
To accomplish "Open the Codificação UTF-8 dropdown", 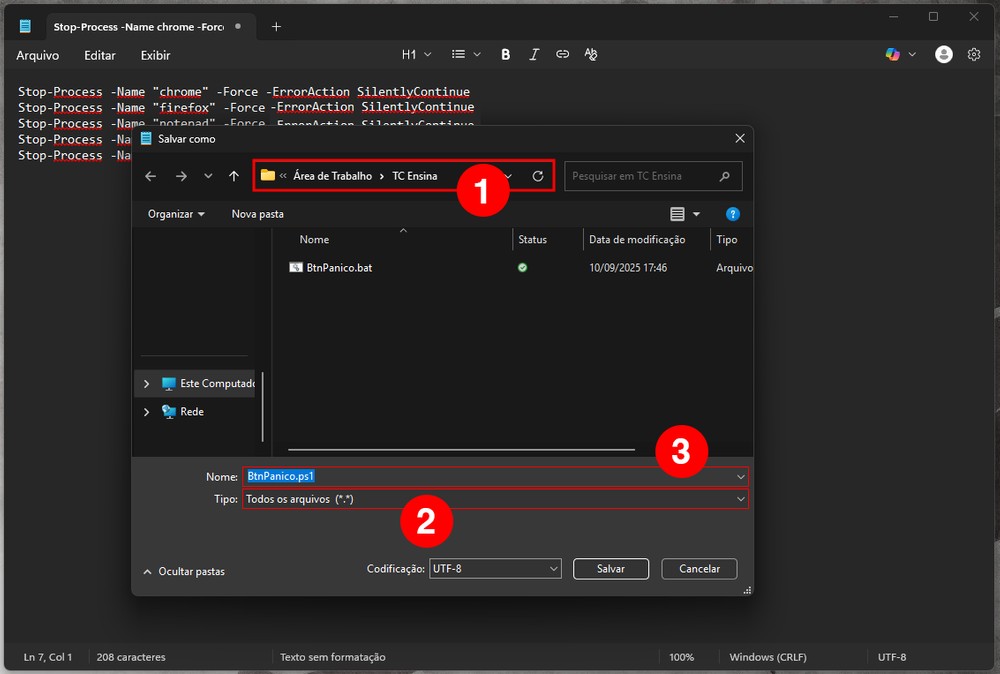I will click(x=495, y=569).
